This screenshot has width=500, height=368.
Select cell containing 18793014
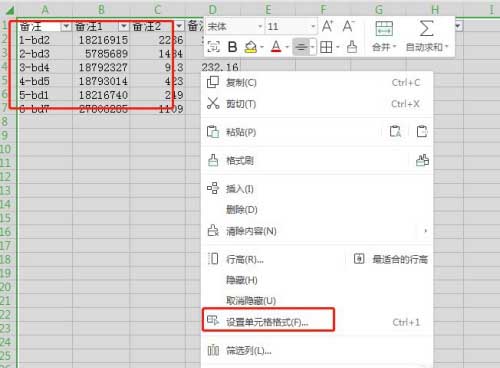point(101,81)
